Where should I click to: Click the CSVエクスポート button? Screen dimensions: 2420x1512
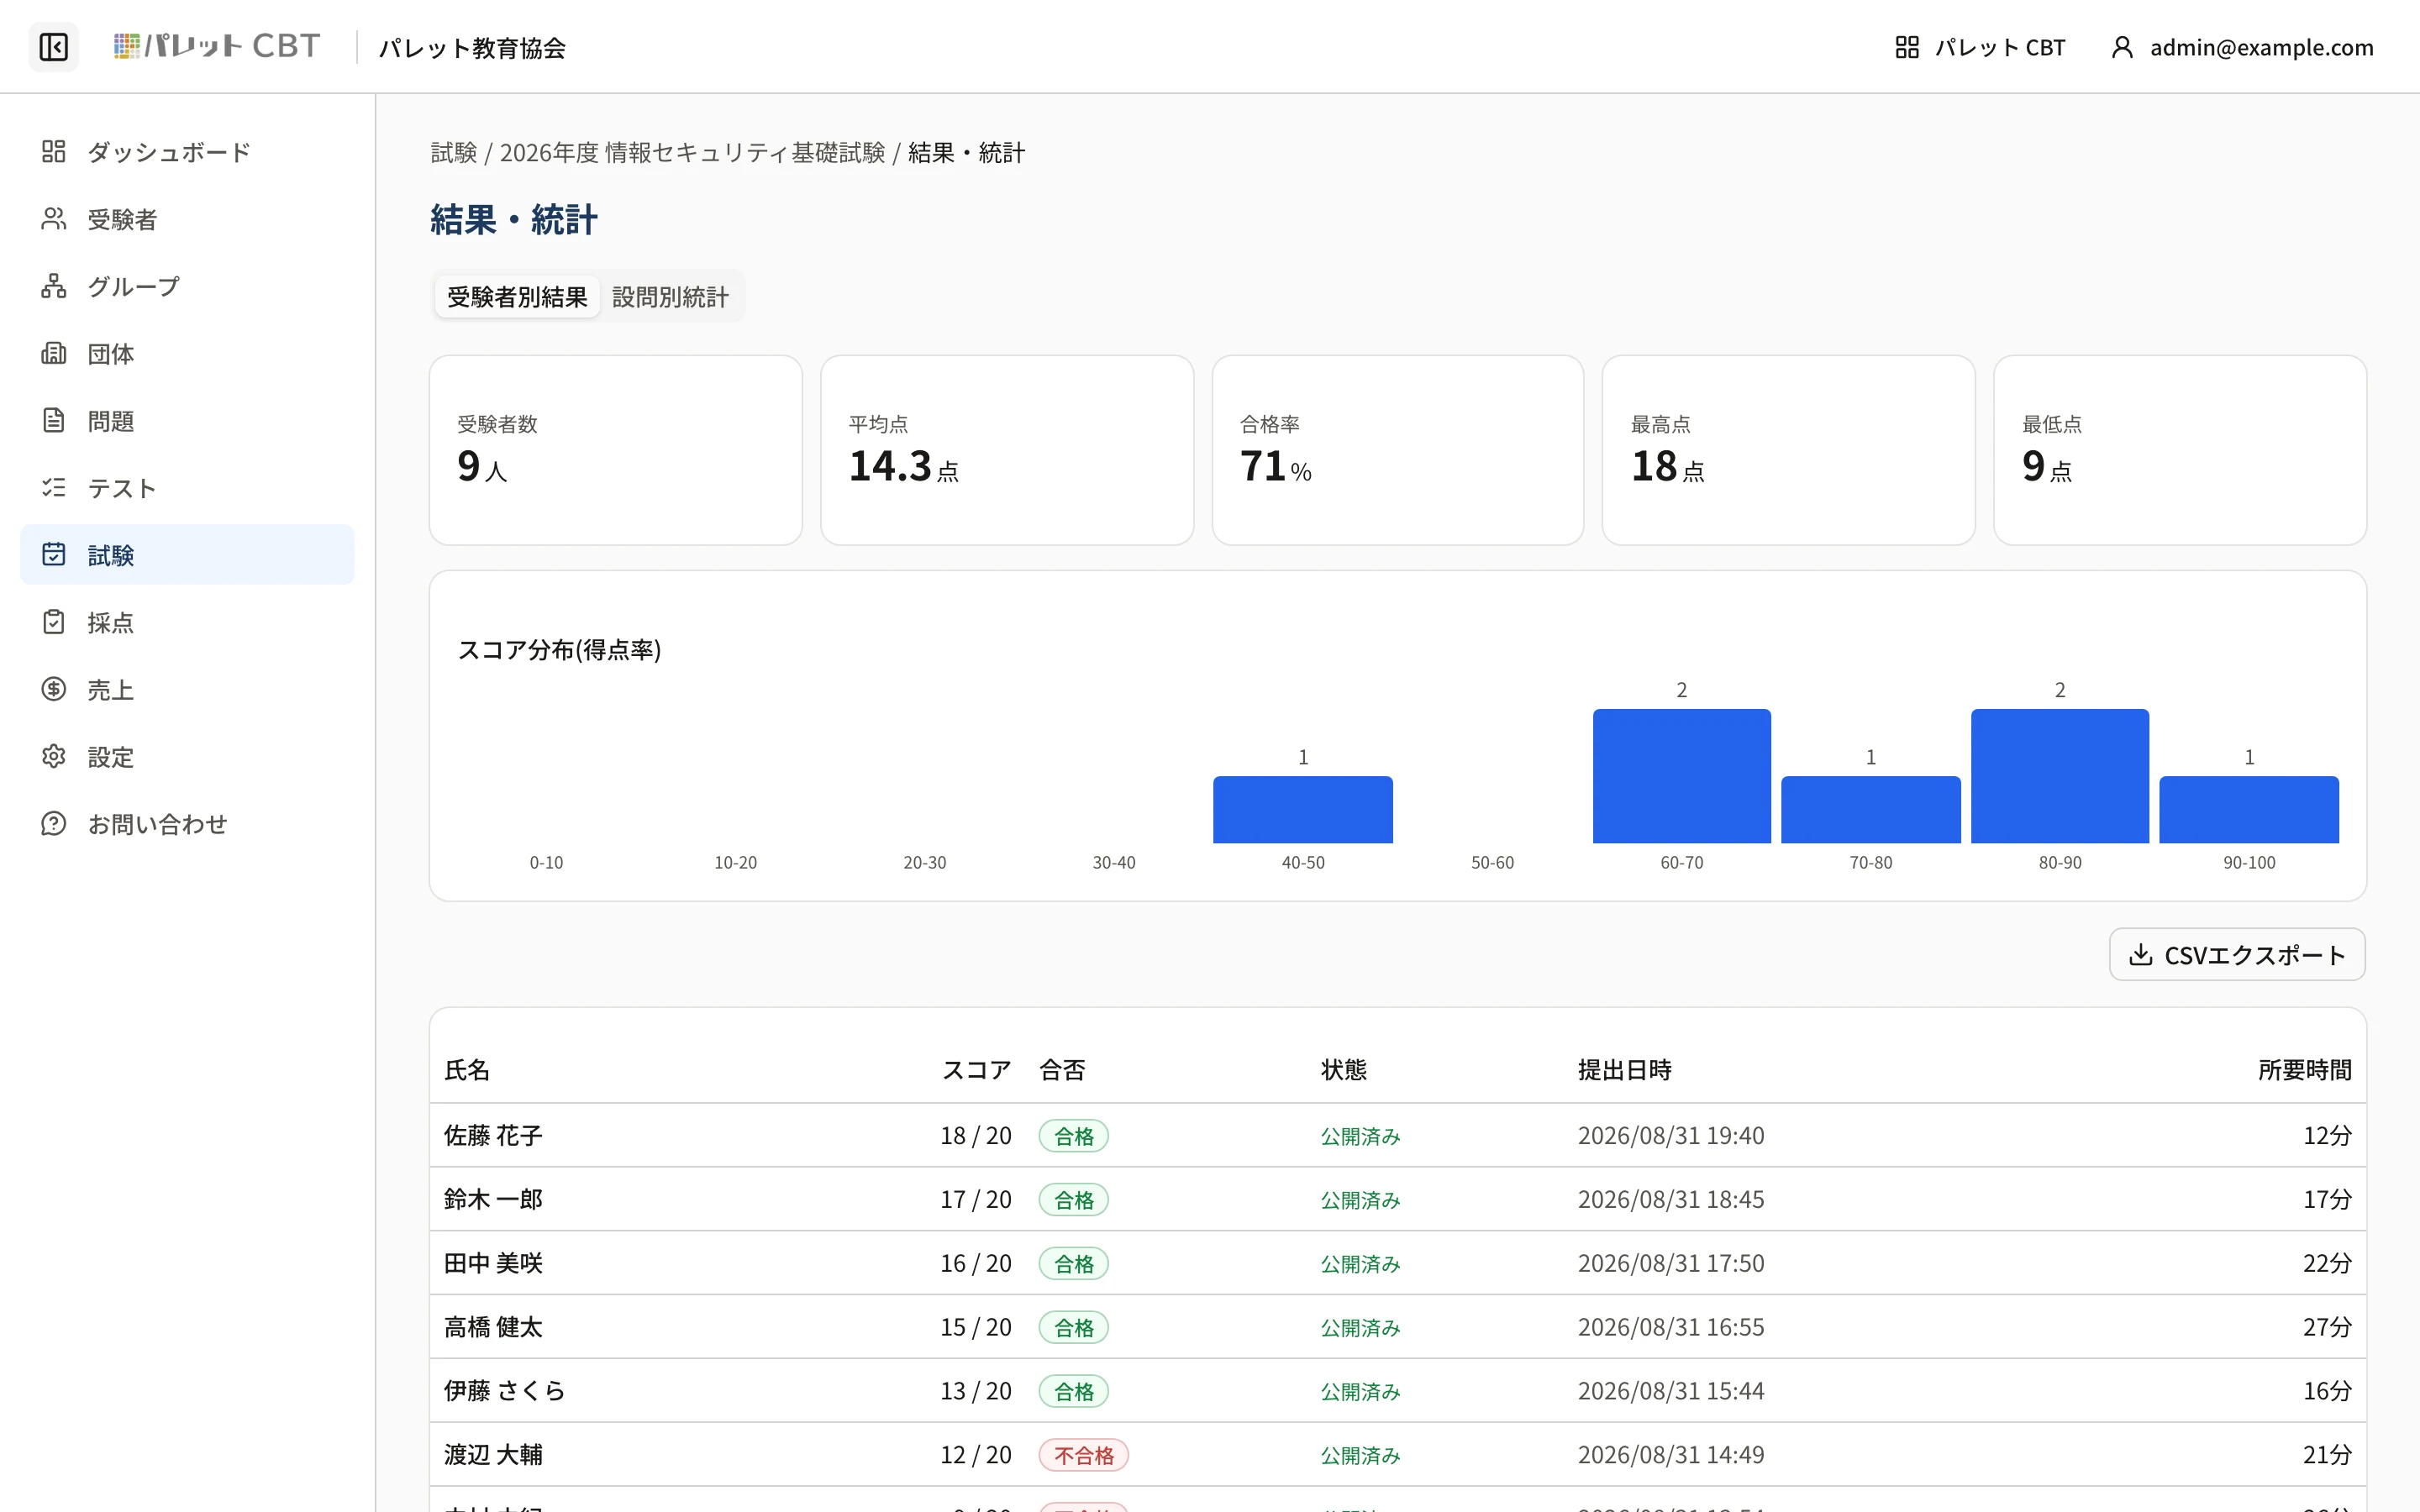(x=2237, y=954)
